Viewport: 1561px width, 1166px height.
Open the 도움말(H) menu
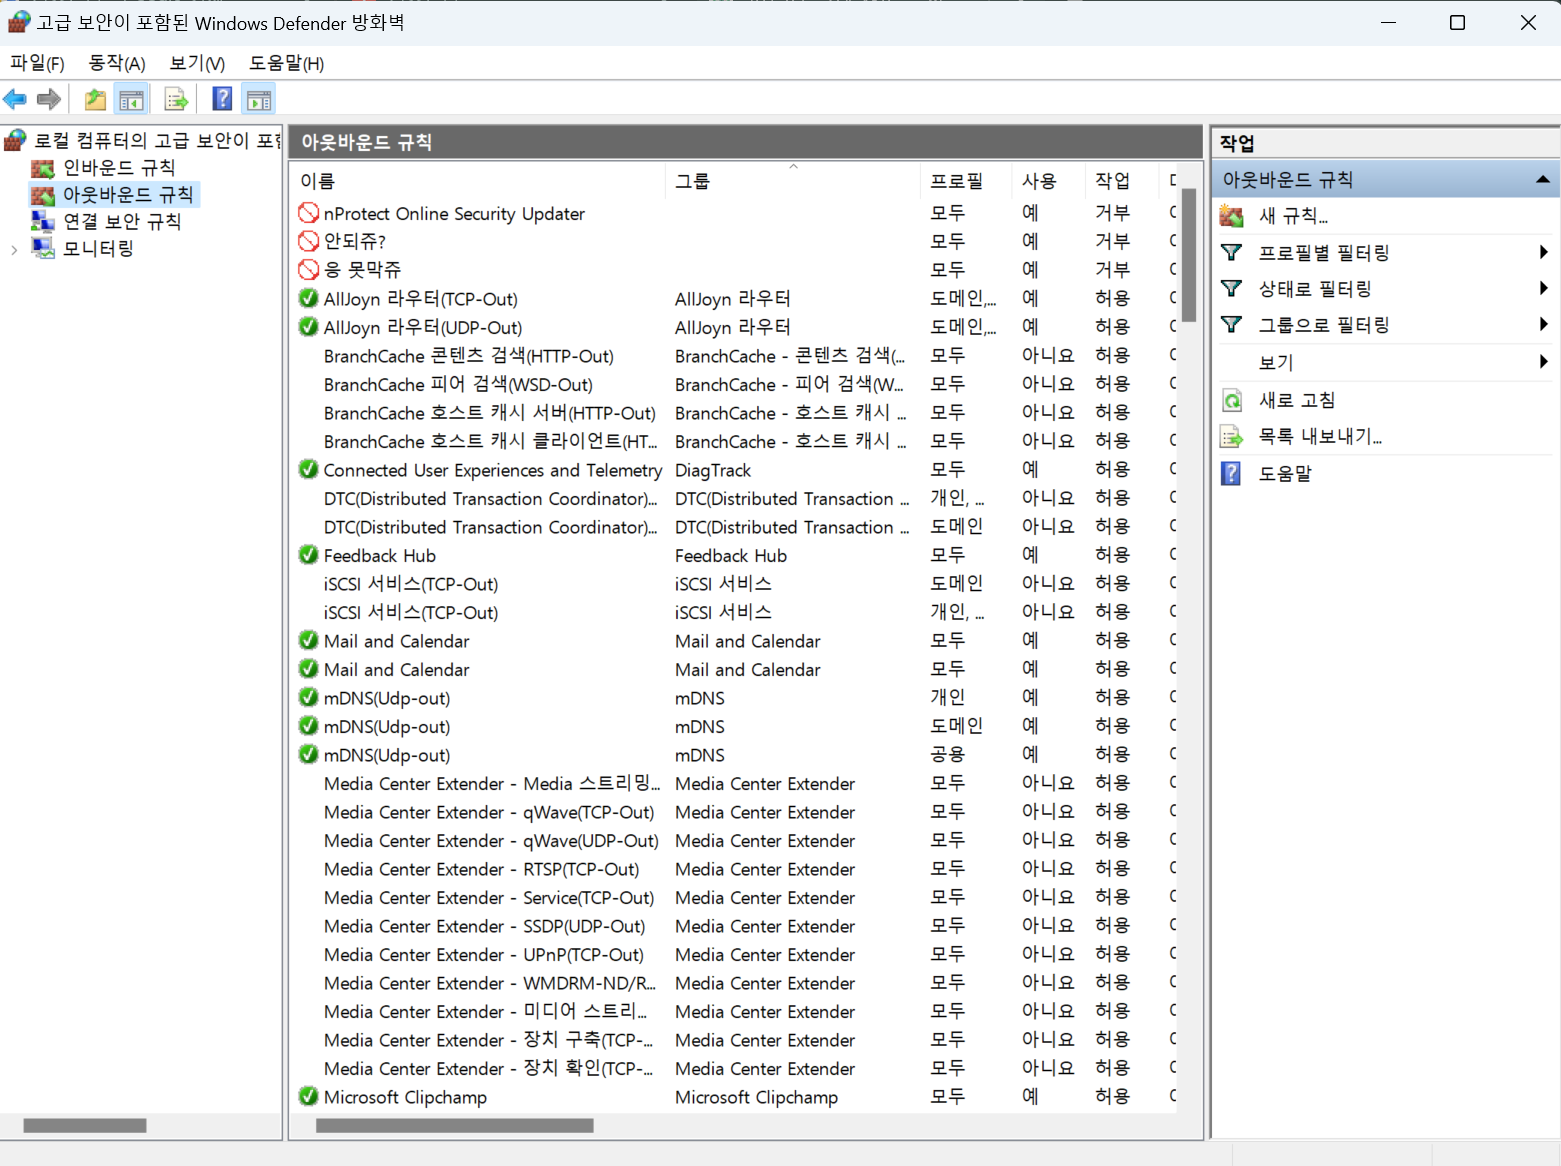(286, 63)
